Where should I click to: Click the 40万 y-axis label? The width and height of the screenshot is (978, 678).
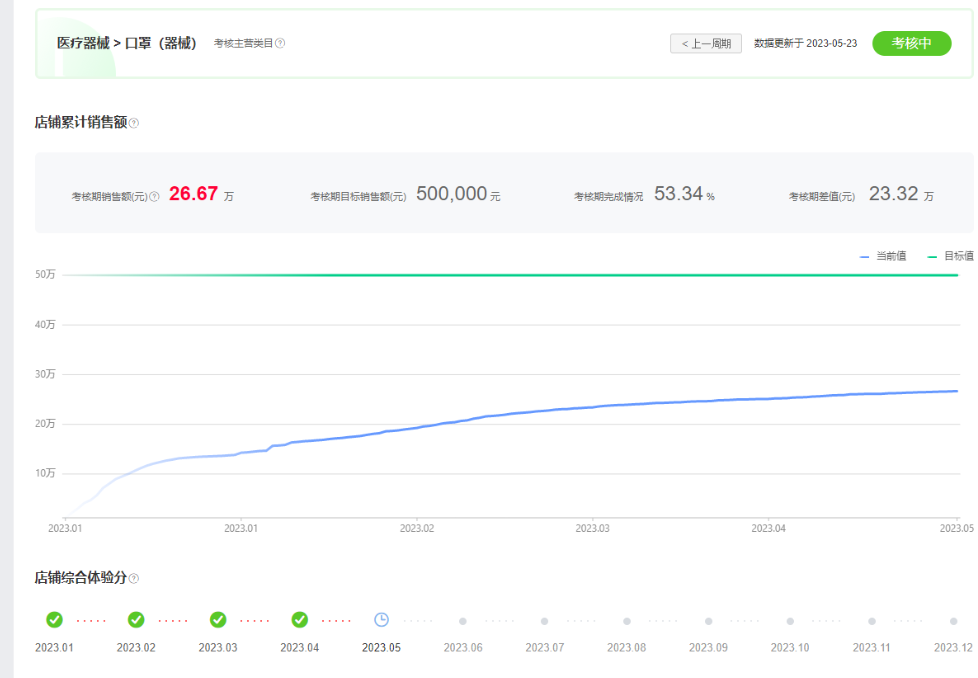[x=45, y=324]
